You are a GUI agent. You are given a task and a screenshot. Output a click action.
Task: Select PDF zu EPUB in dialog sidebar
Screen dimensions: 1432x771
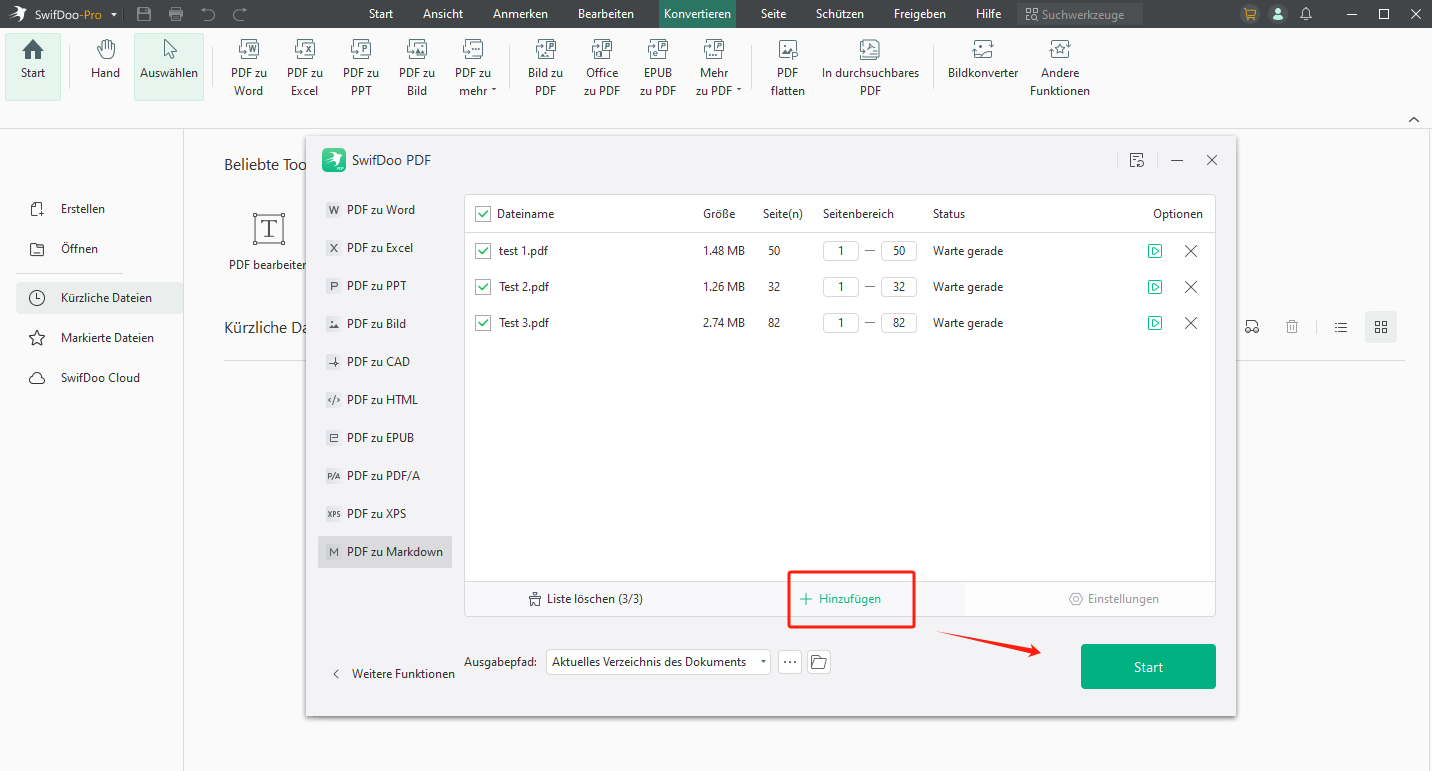click(385, 438)
